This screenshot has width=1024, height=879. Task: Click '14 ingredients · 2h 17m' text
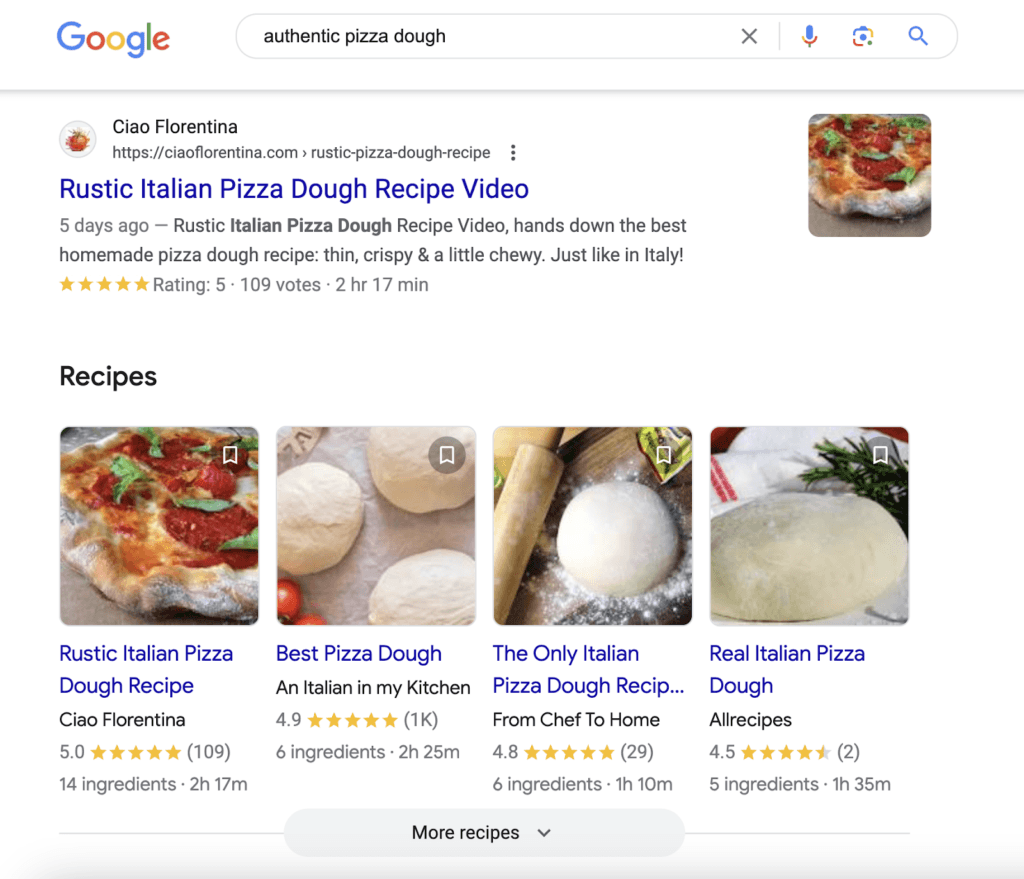pyautogui.click(x=153, y=784)
